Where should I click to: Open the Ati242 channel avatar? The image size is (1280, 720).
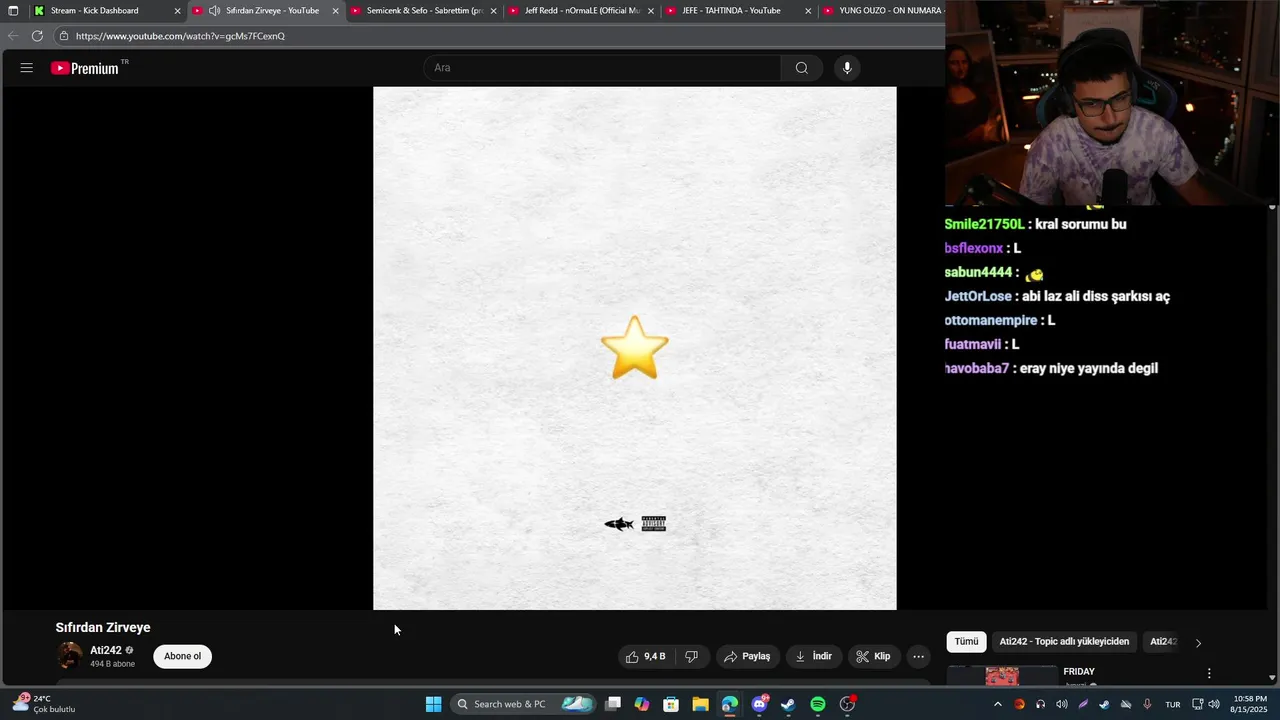69,656
